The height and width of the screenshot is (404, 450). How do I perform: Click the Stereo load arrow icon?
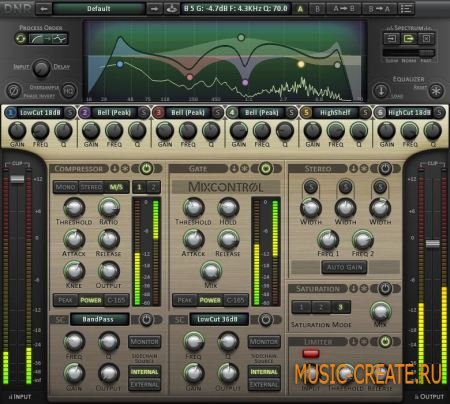click(354, 169)
